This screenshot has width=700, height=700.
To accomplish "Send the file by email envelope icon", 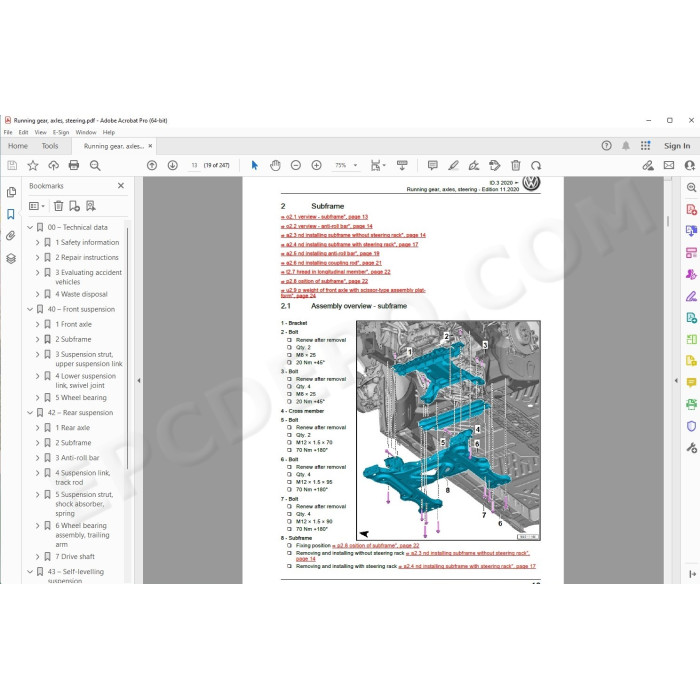I will (669, 166).
